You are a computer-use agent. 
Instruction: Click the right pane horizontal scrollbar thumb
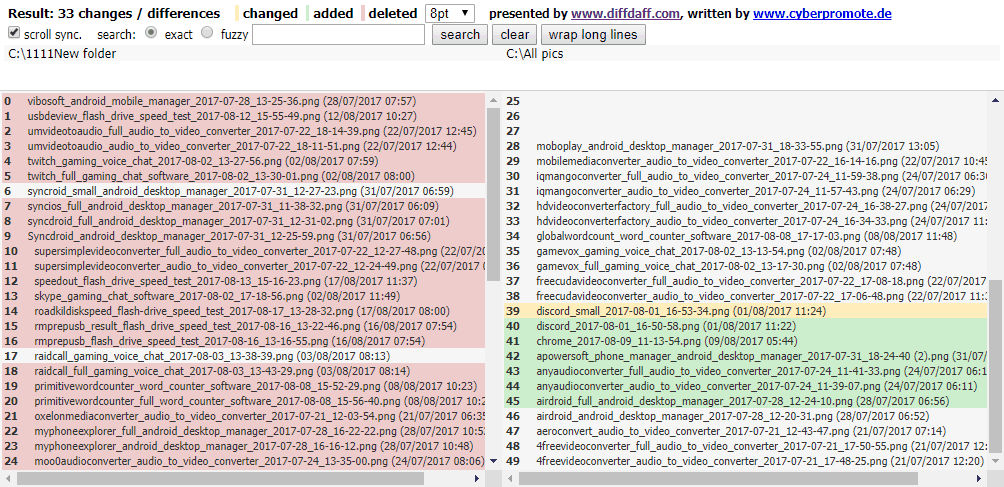coord(718,478)
